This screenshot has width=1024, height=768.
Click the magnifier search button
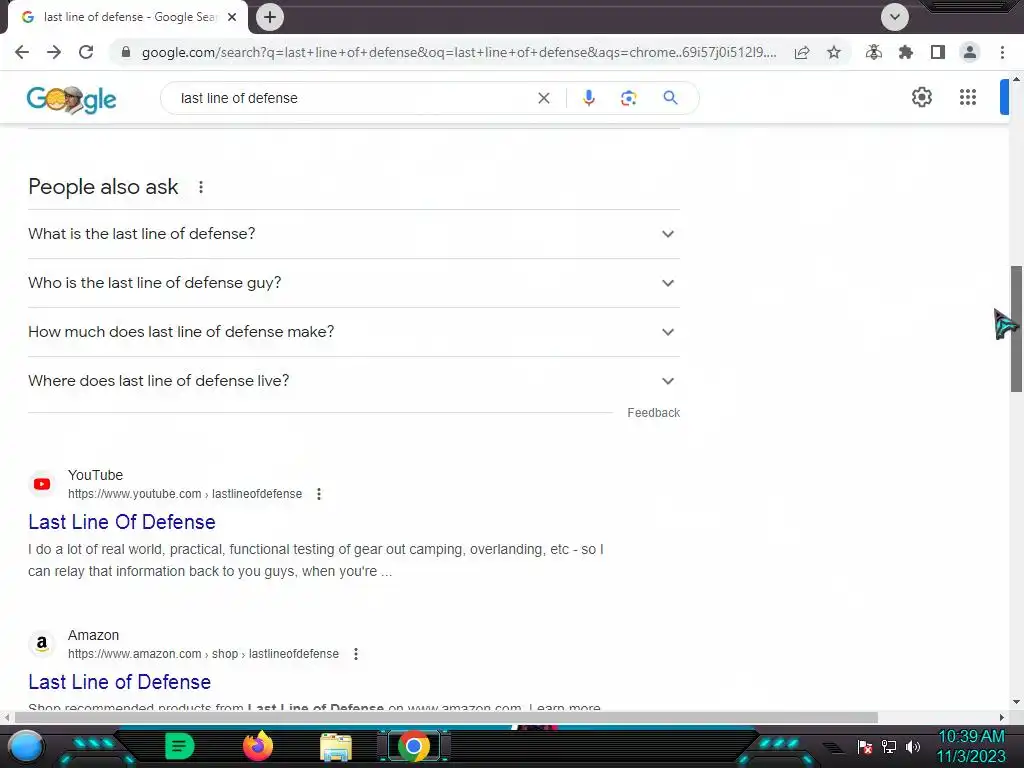[670, 98]
